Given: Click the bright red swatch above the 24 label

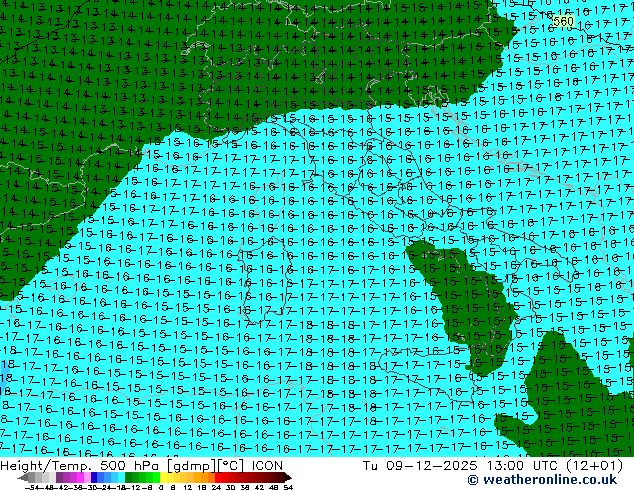Looking at the screenshot, I should click(218, 477).
